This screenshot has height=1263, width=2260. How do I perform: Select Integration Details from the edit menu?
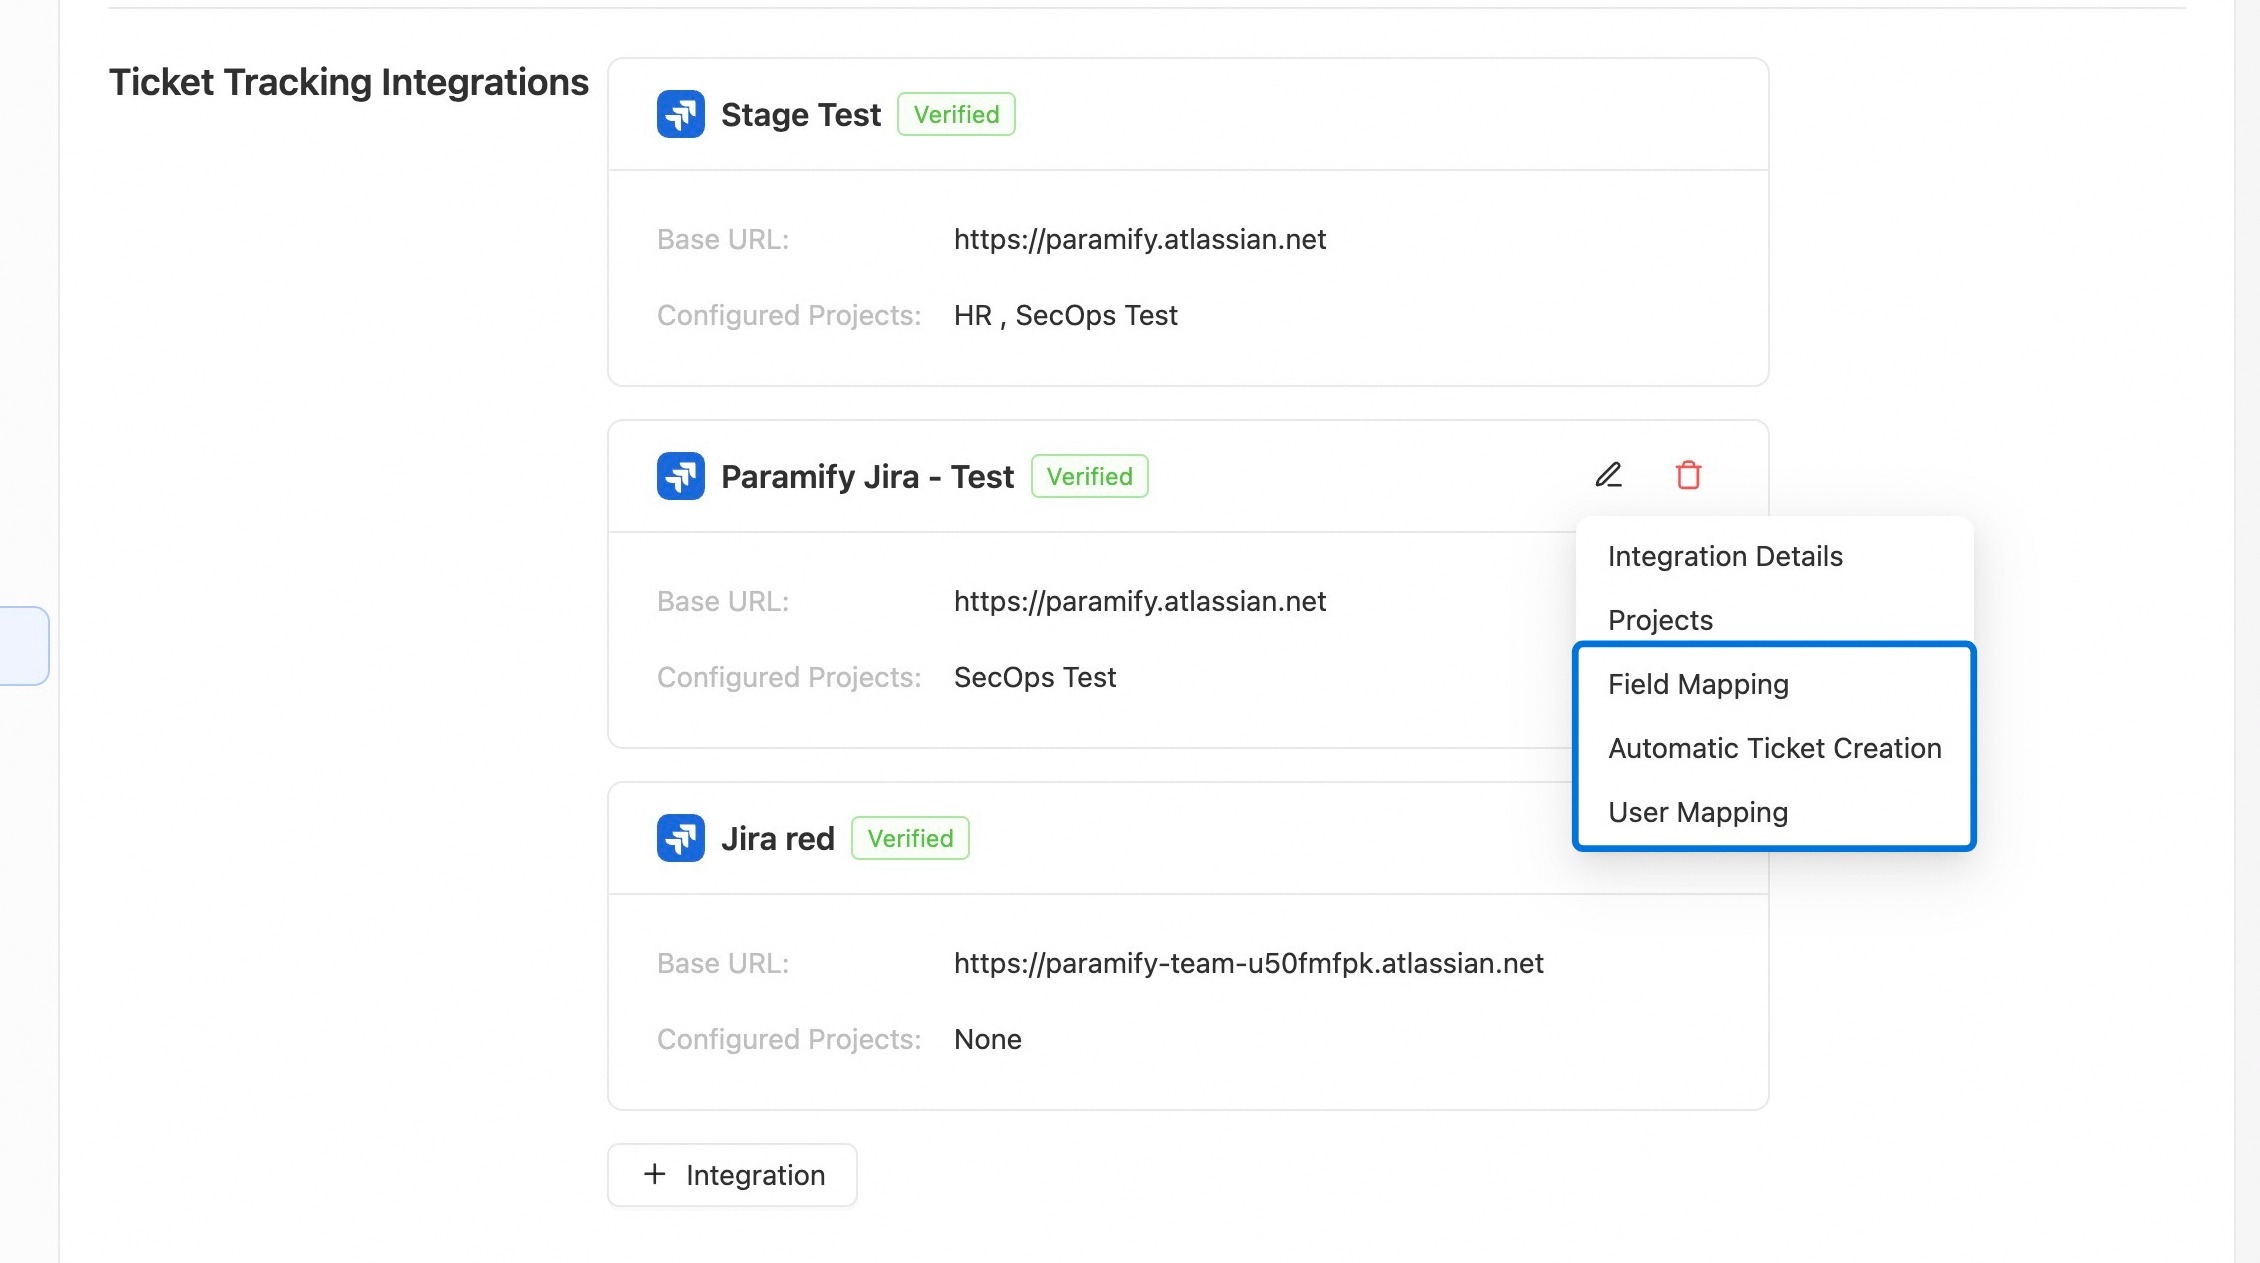click(1774, 556)
